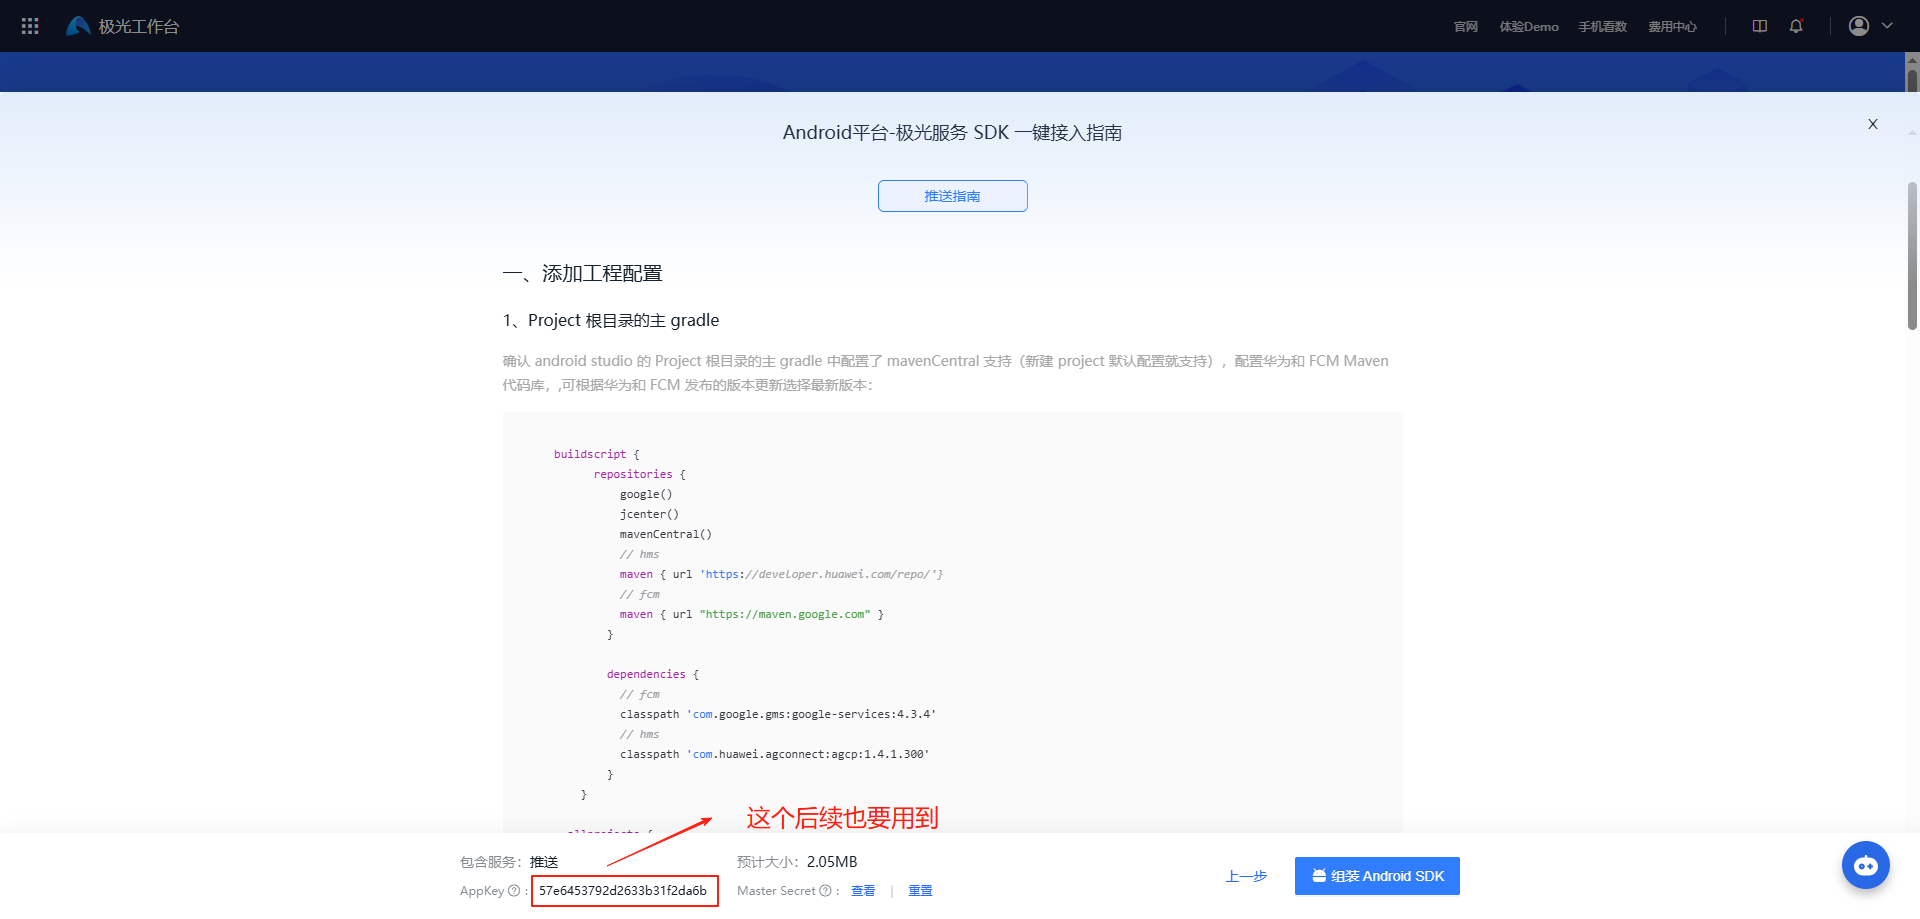
Task: Click the maven.google.com URL in code
Action: [785, 614]
